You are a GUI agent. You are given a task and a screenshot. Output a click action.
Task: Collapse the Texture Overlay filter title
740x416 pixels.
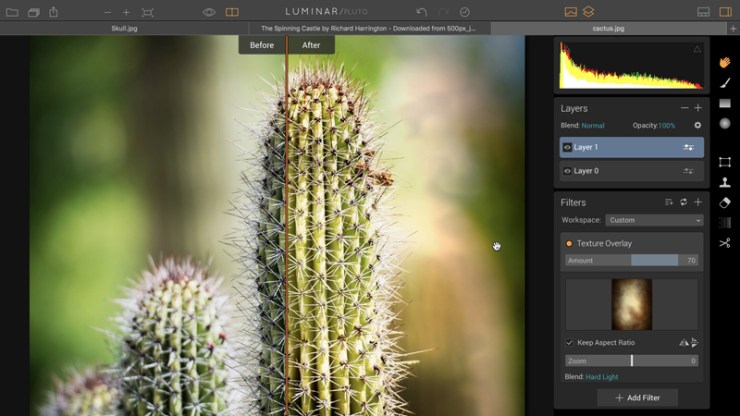[x=604, y=244]
